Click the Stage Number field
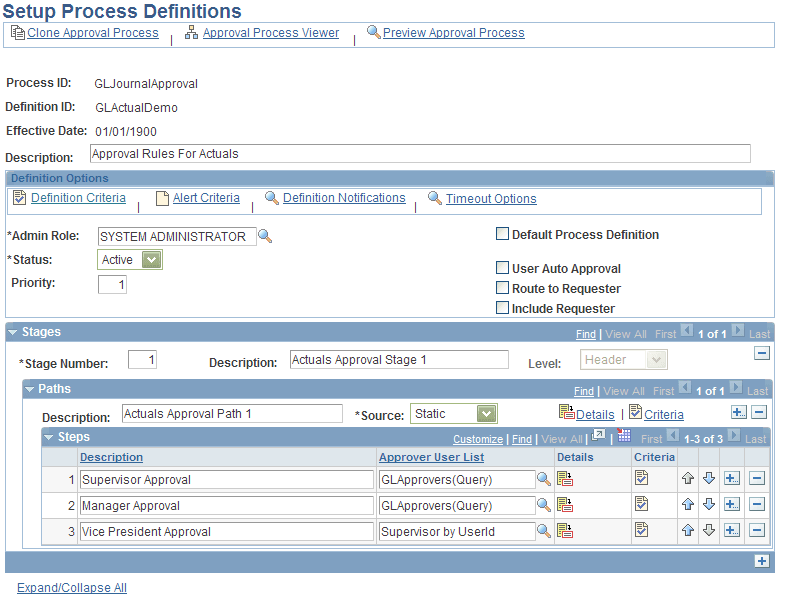Viewport: 786px width, 601px height. (142, 359)
